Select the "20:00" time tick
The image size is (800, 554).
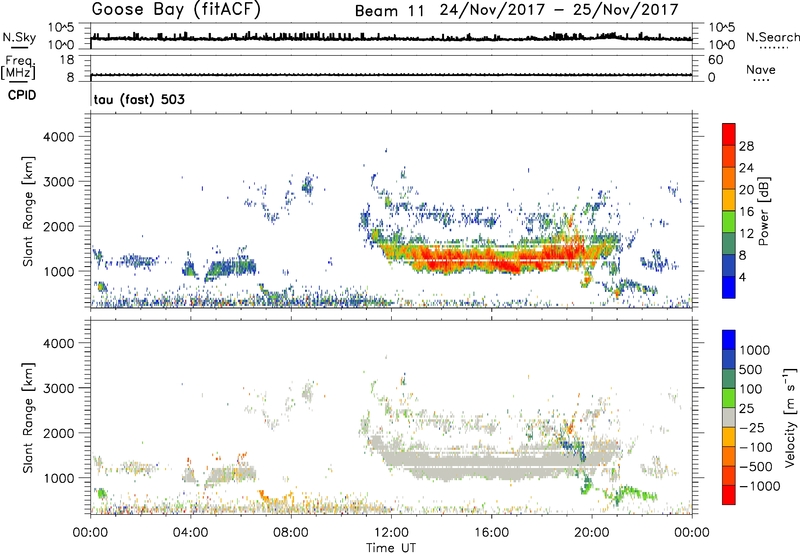pos(592,533)
